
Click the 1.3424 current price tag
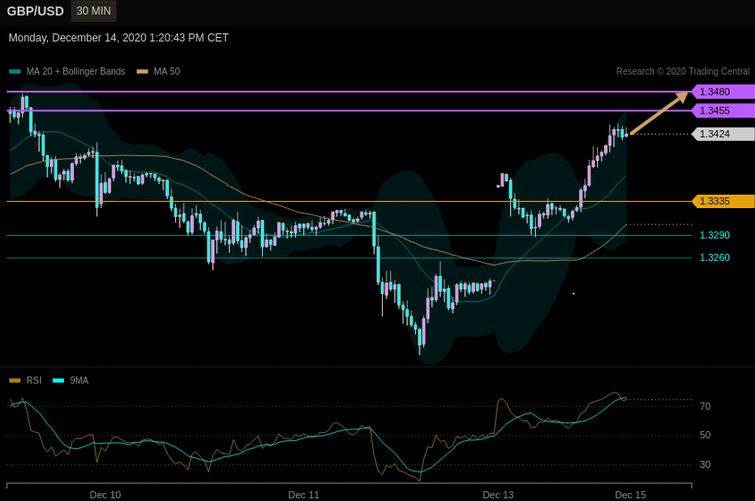click(723, 134)
